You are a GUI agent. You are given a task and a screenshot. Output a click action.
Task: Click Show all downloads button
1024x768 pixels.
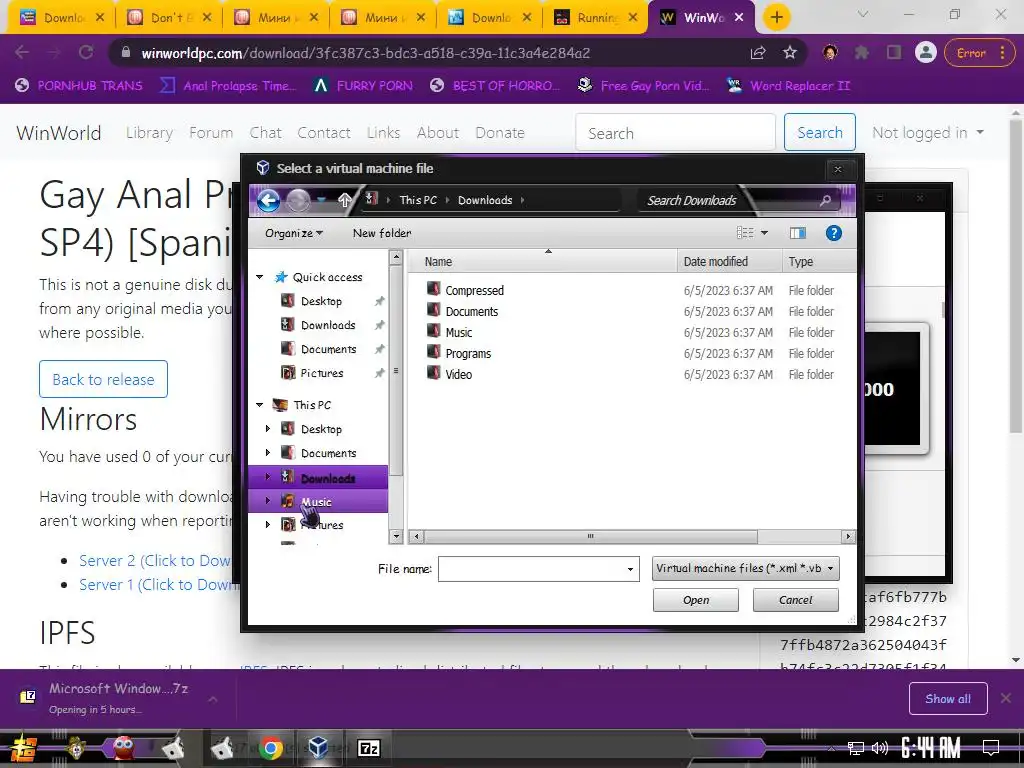pyautogui.click(x=948, y=699)
